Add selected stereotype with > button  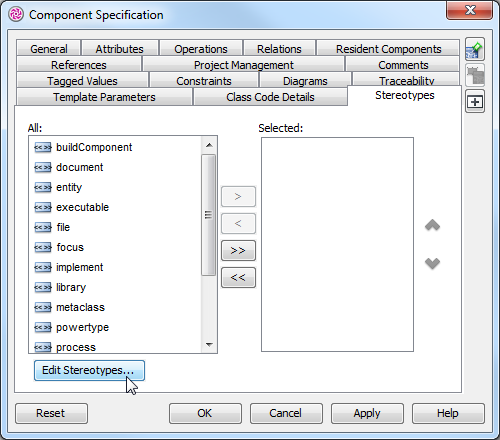(x=238, y=196)
